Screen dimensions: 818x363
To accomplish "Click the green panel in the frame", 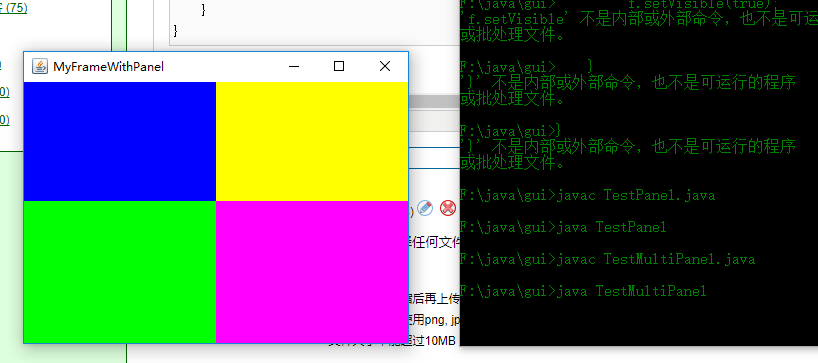I will [120, 272].
